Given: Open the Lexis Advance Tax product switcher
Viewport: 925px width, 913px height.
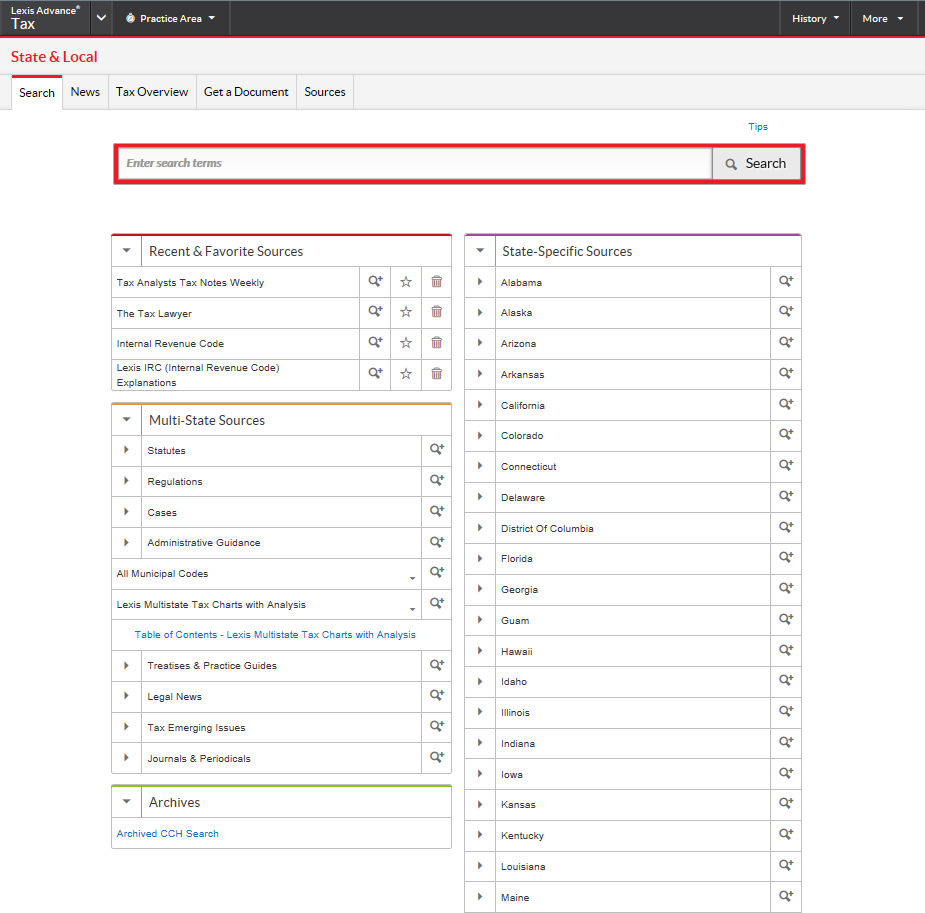Looking at the screenshot, I should click(x=101, y=18).
